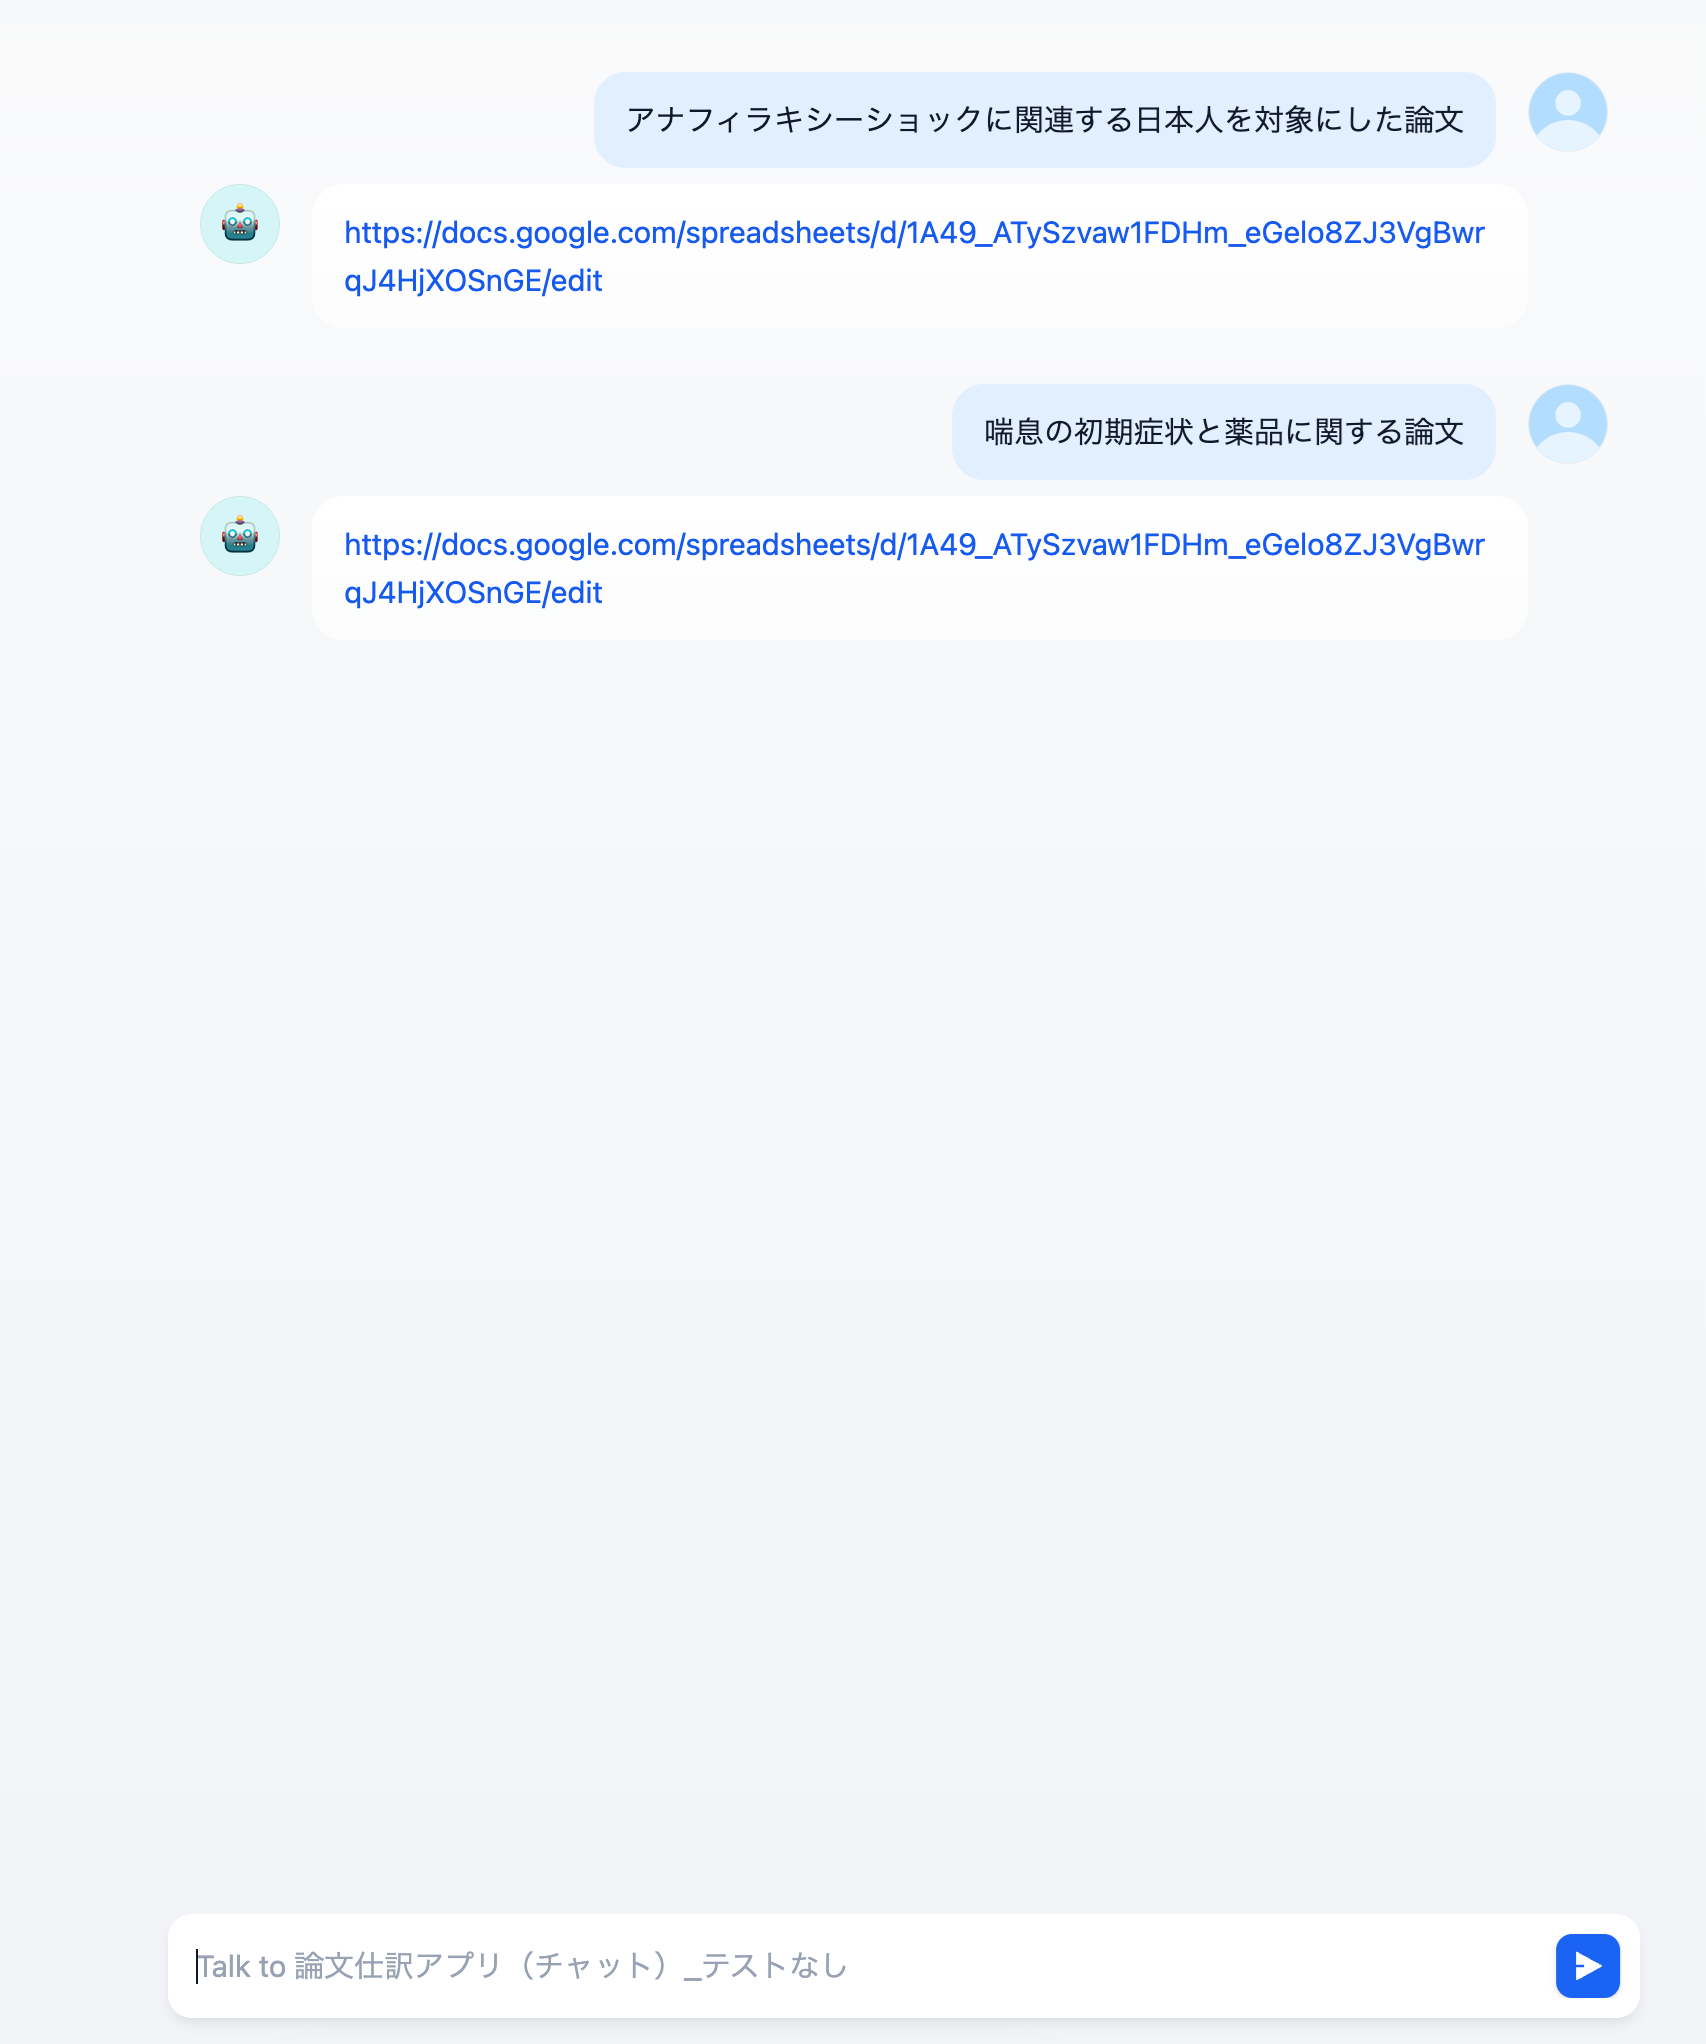Click the robot avatar of the last bot reply
Viewport: 1706px width, 2044px height.
(240, 536)
